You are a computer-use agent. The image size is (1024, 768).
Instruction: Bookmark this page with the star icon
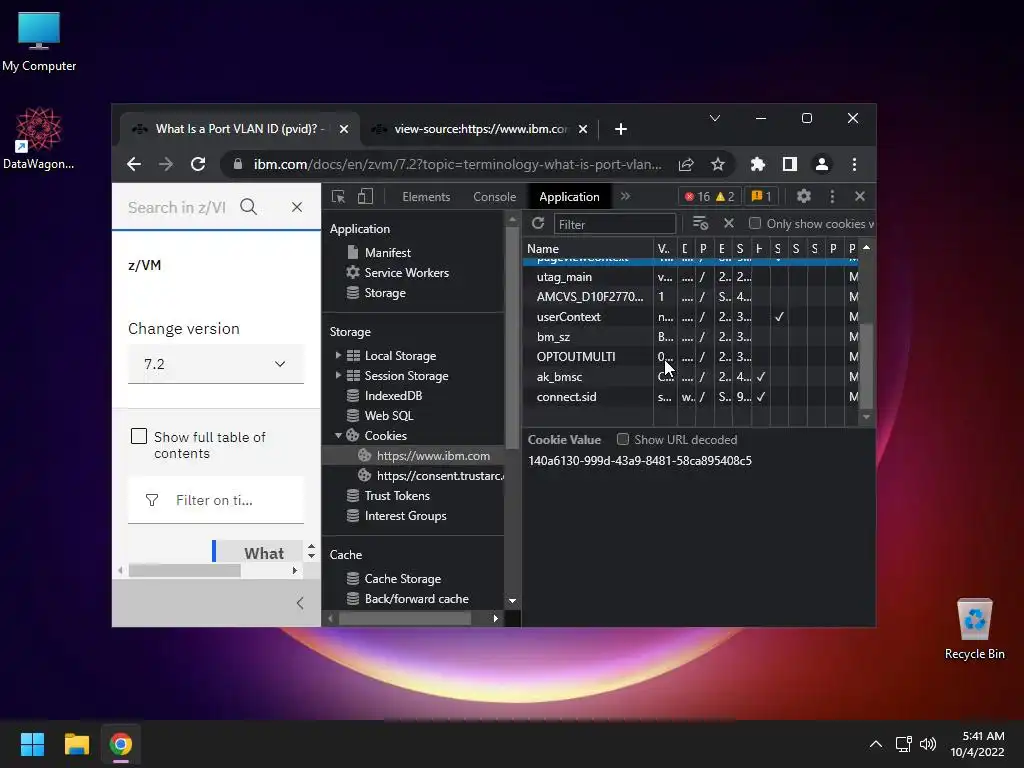click(718, 165)
